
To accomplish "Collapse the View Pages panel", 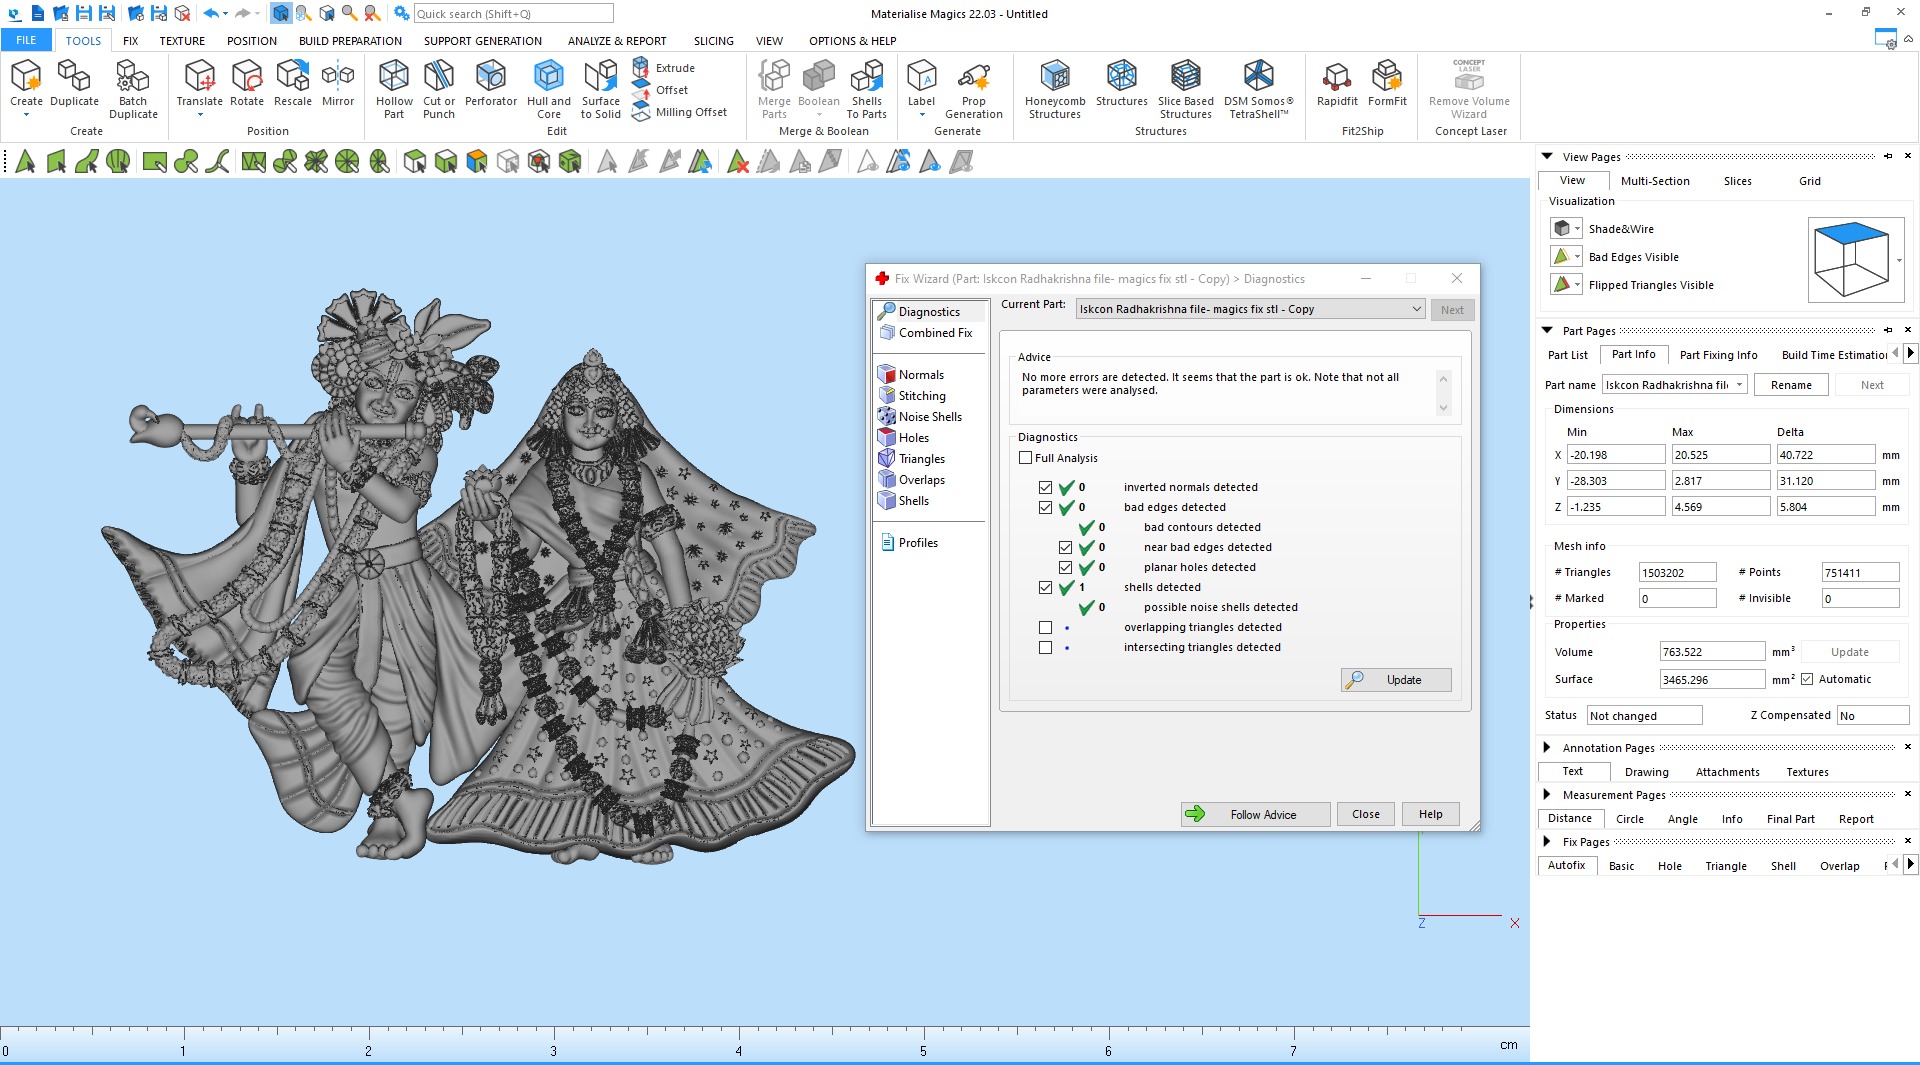I will point(1547,156).
